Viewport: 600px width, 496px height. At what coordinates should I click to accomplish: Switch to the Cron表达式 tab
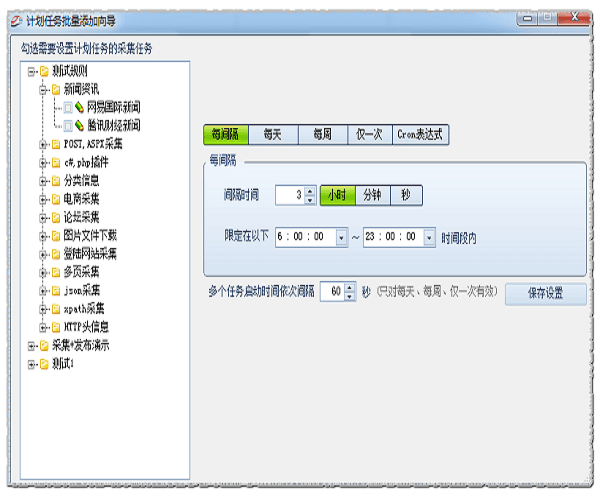point(420,133)
